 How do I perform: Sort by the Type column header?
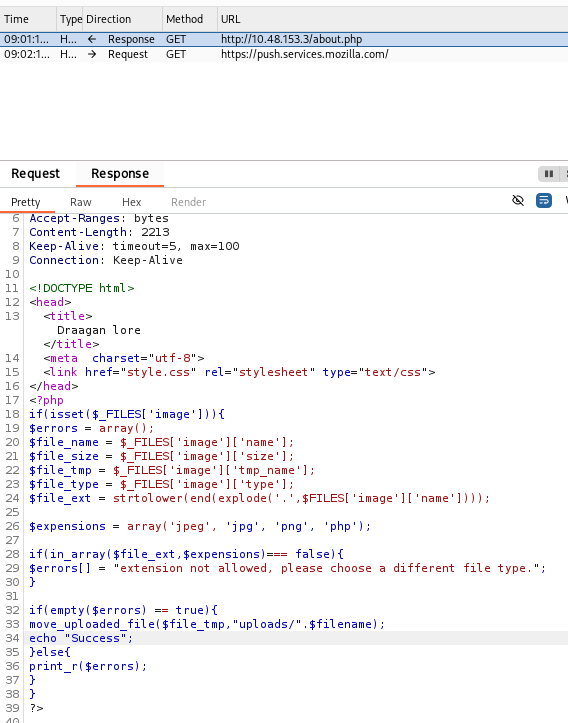click(71, 19)
